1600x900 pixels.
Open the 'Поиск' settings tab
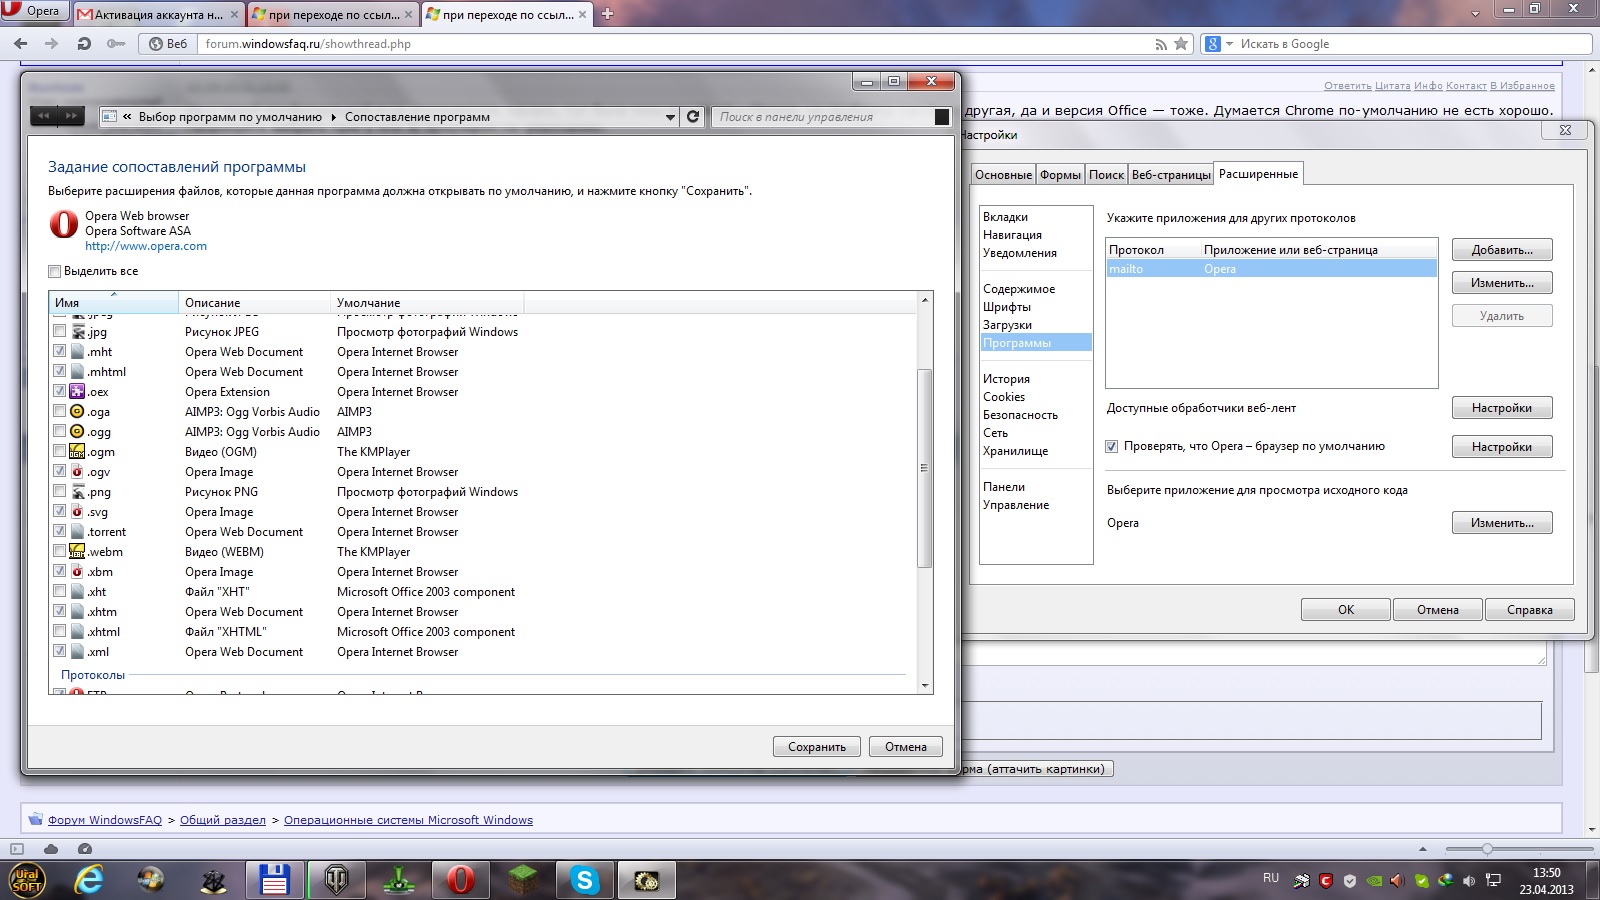click(1106, 175)
